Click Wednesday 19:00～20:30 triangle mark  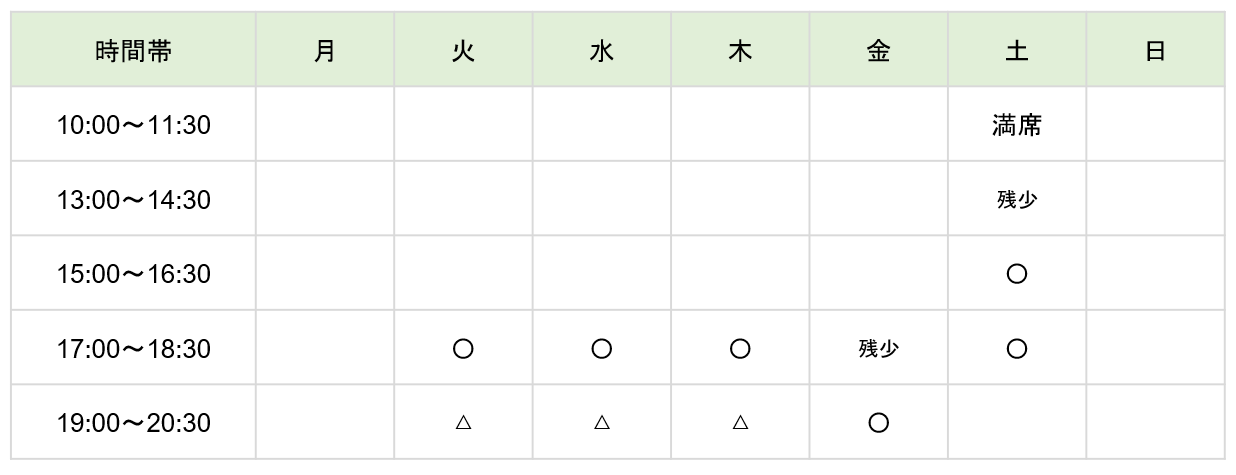pos(601,423)
